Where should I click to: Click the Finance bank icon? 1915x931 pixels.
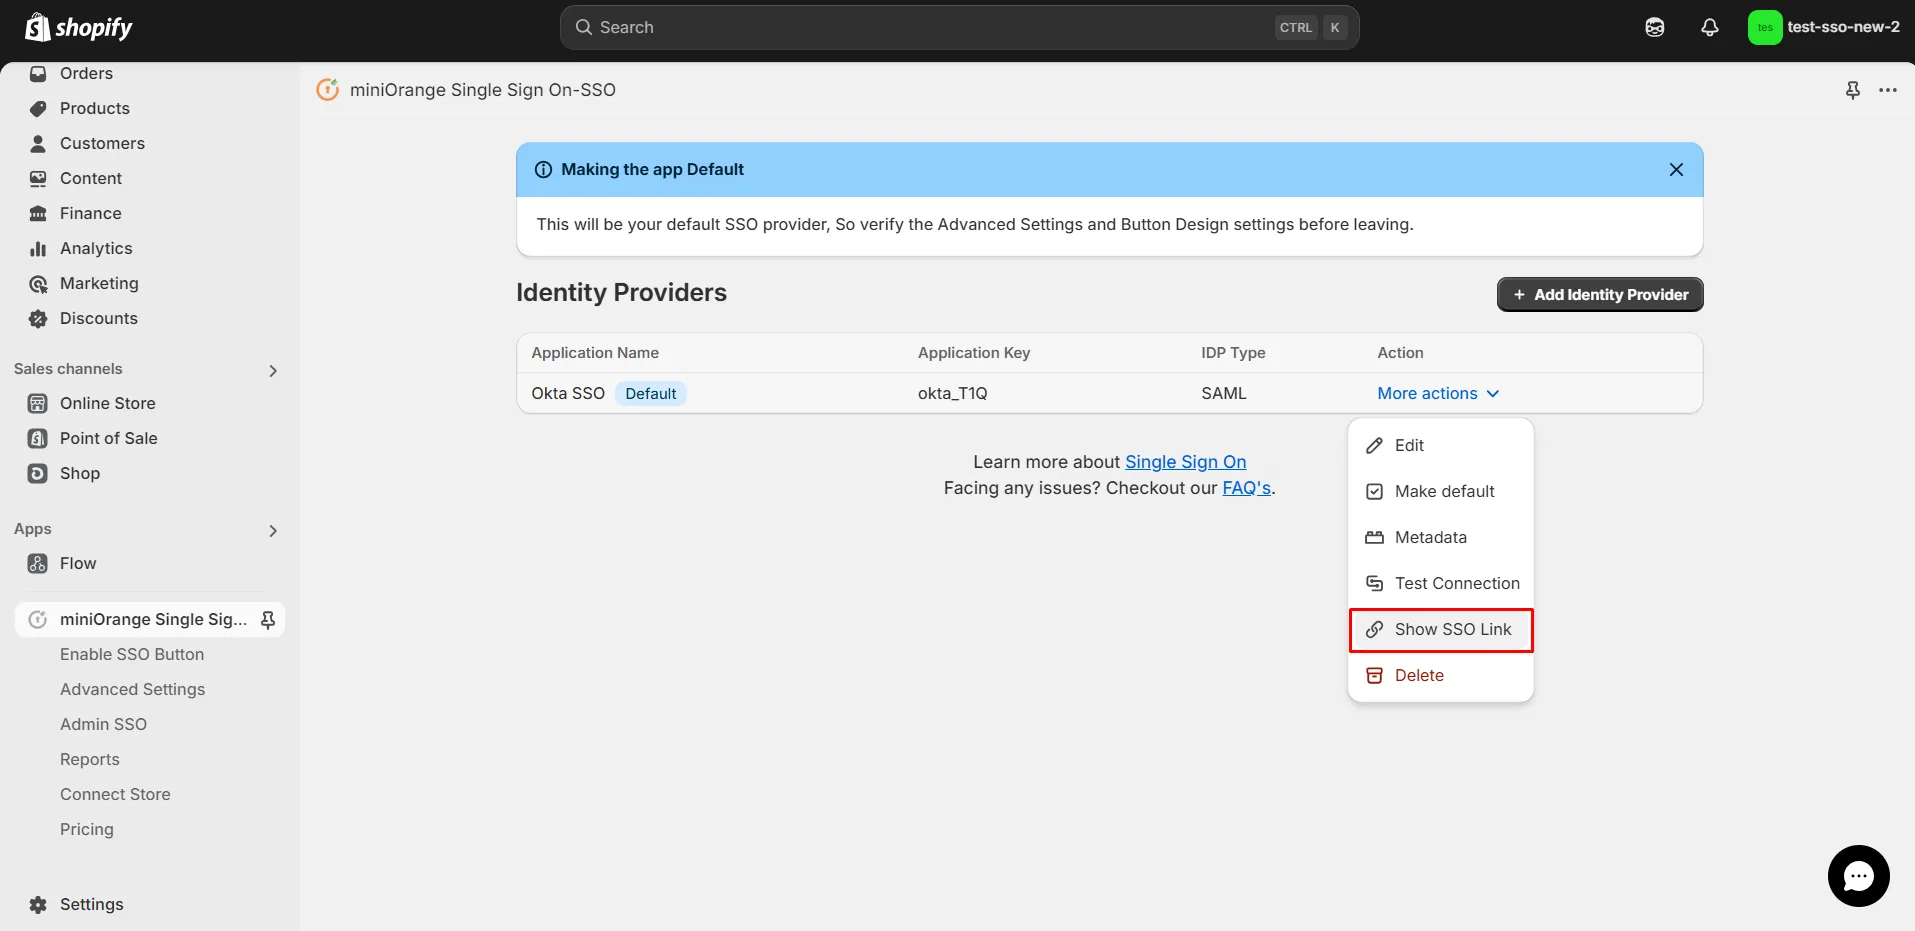coord(38,213)
